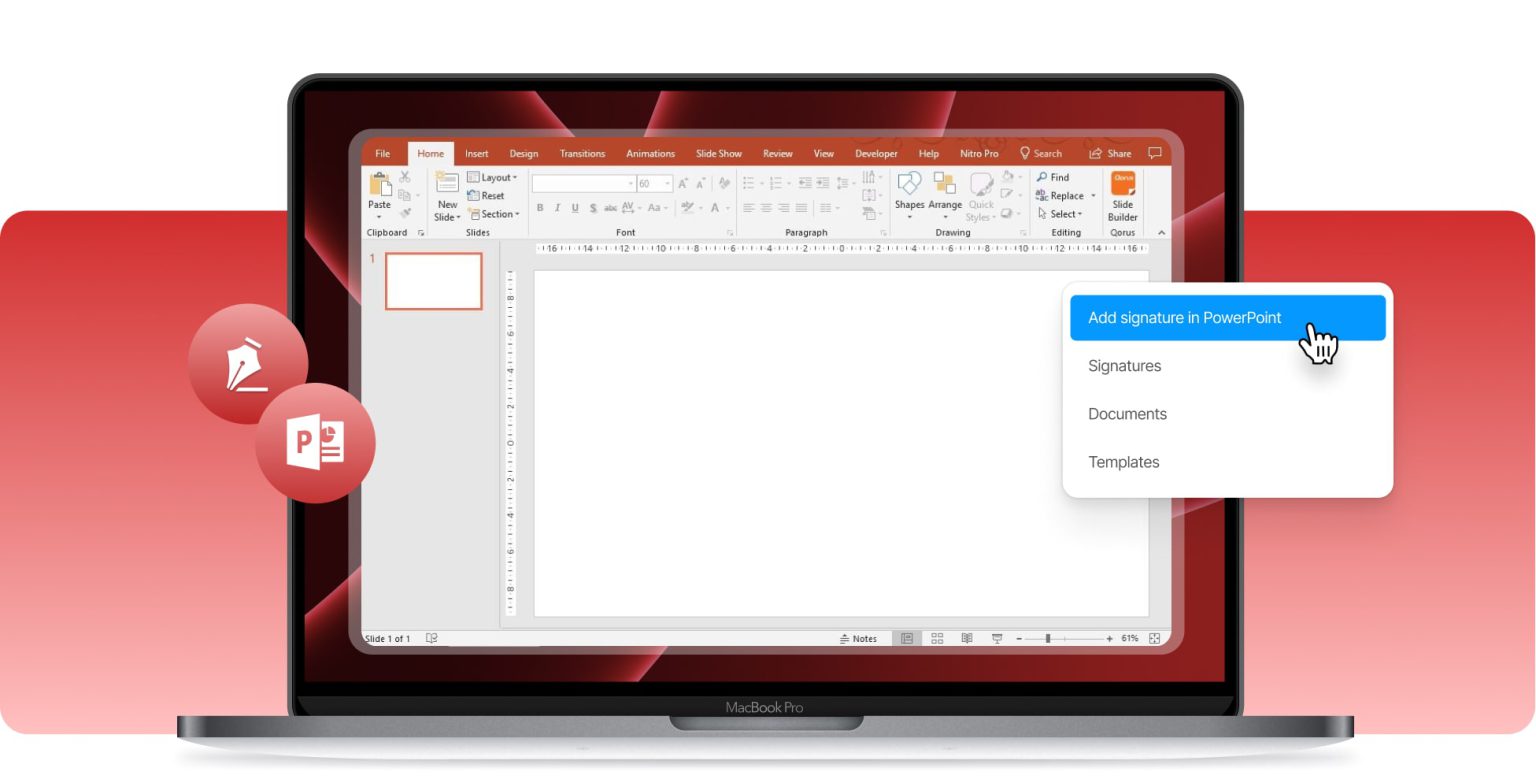Screen dimensions: 1536x783
Task: Toggle bold formatting
Action: tap(540, 208)
